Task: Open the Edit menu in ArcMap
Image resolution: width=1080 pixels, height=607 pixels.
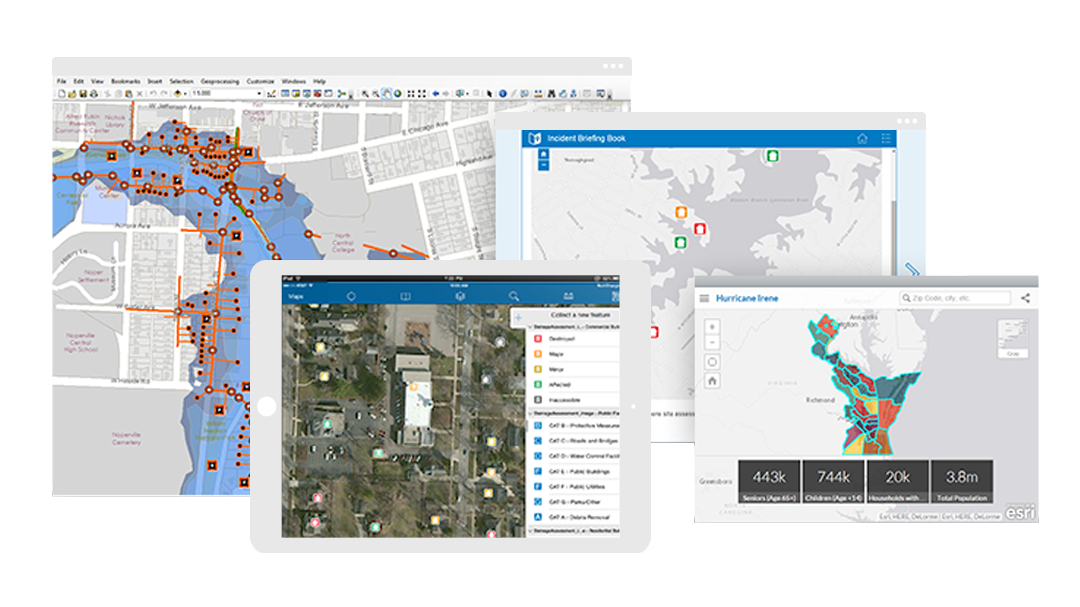Action: (79, 81)
